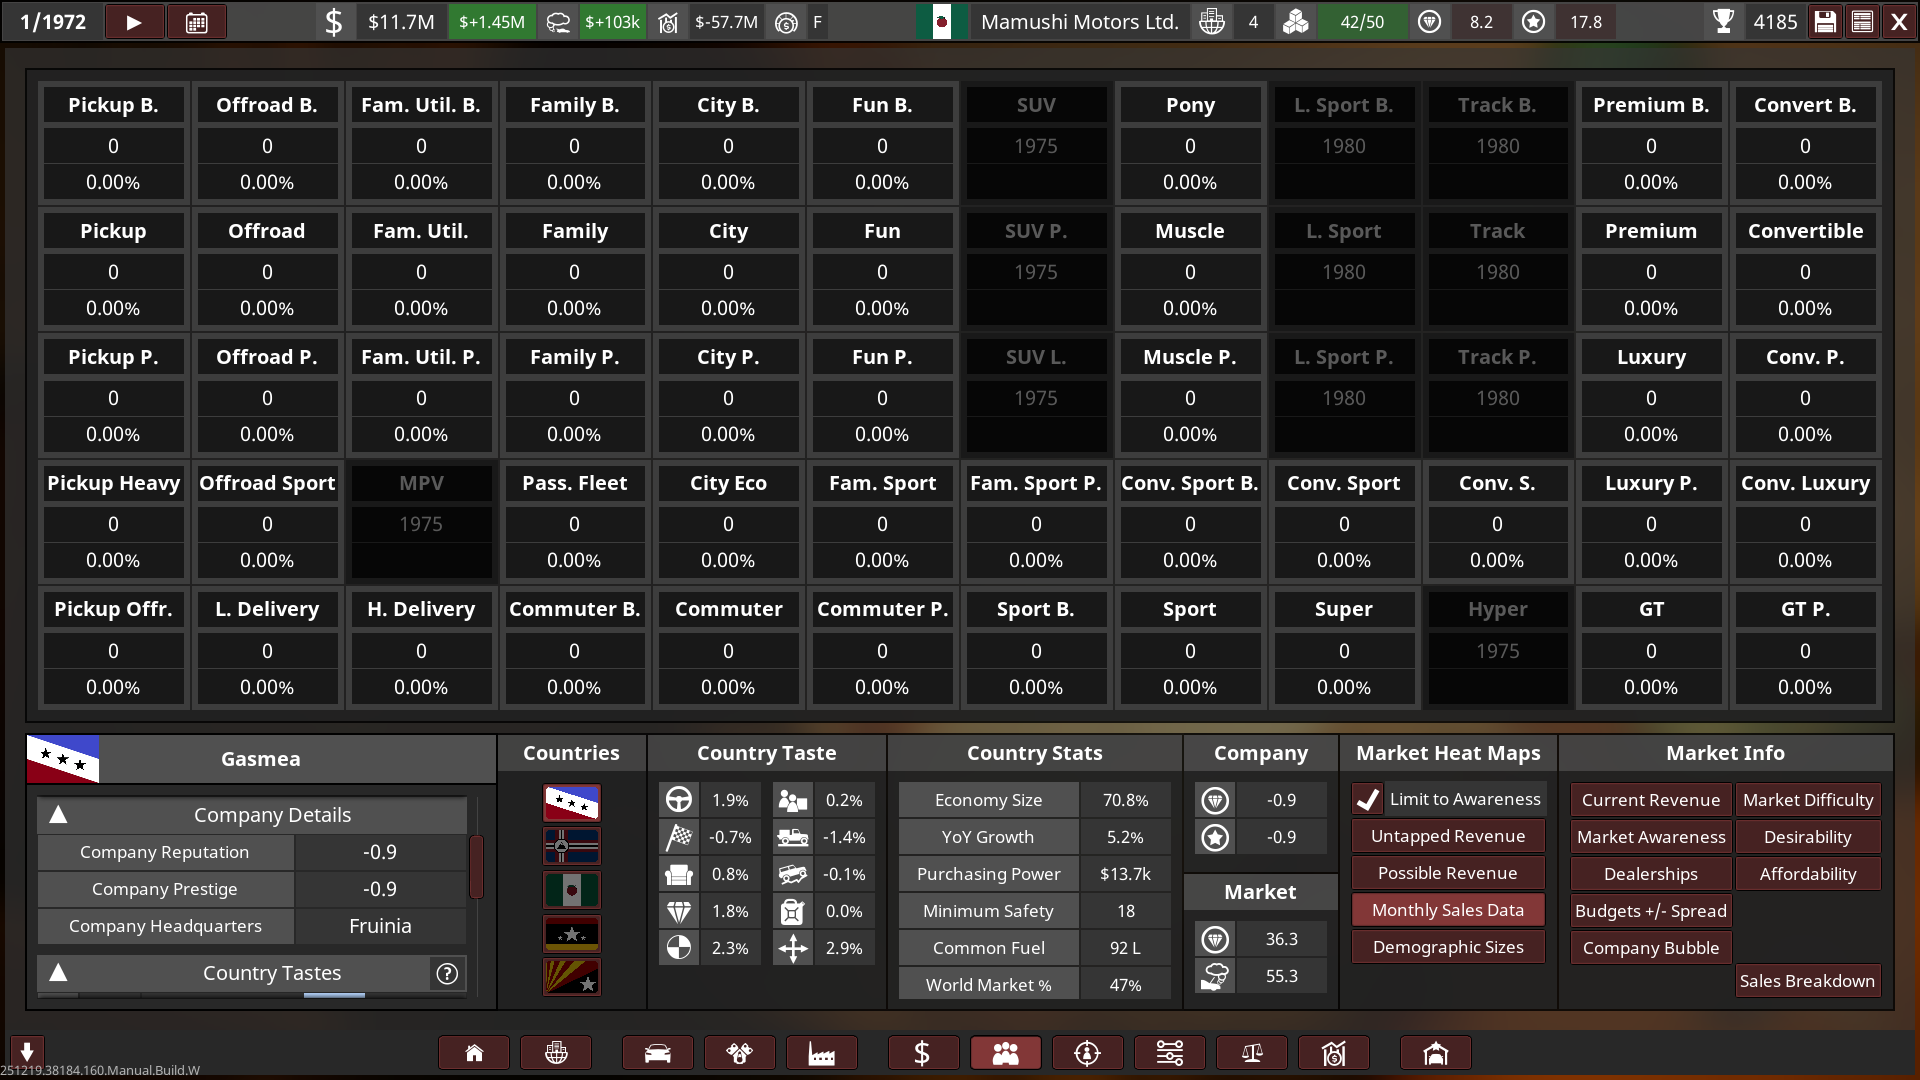Open the engine designer pistons icon
1920x1080 pixels.
tap(739, 1053)
